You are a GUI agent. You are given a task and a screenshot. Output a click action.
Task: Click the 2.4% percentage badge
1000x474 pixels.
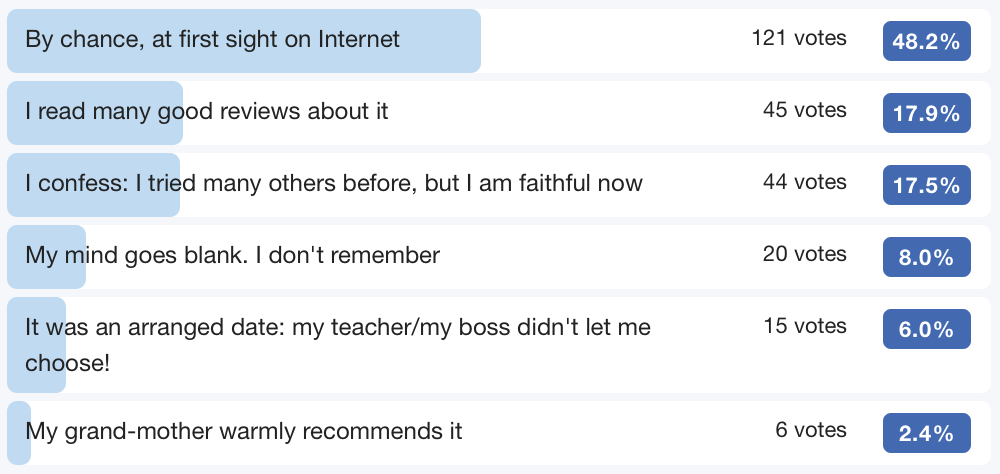click(x=926, y=433)
